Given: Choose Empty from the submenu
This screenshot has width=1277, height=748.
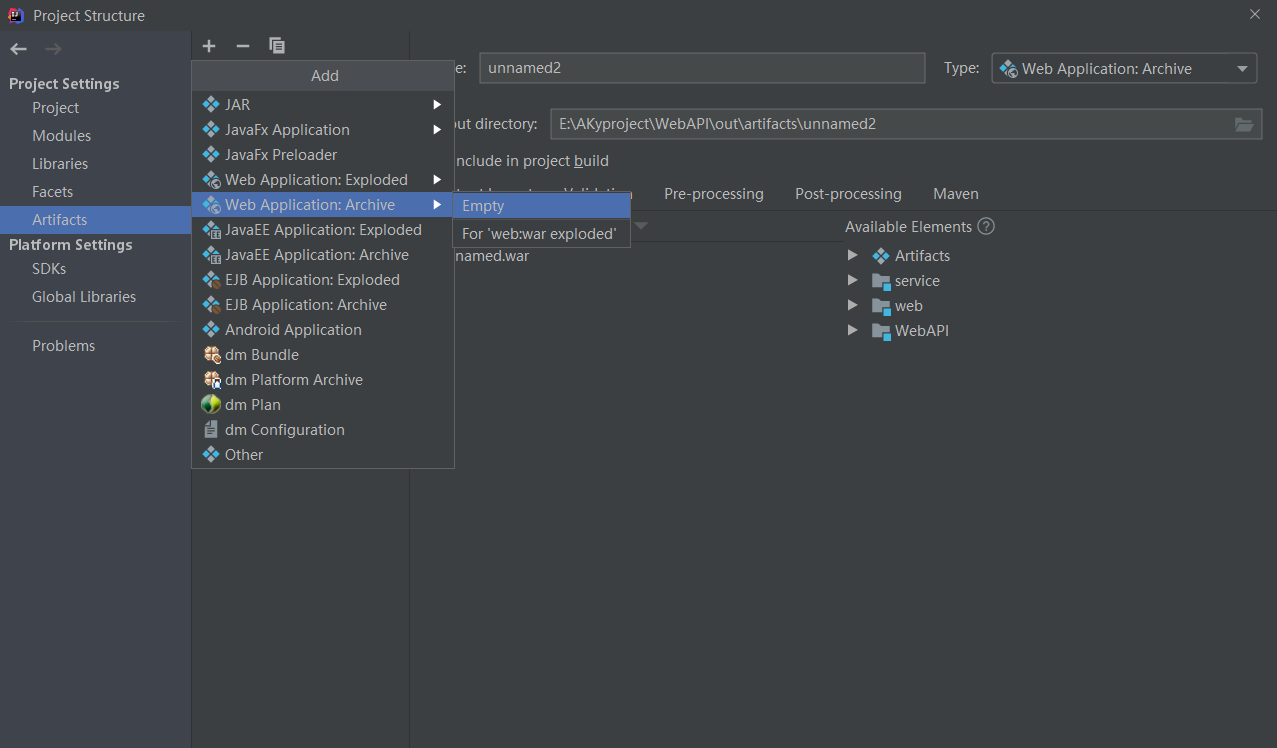Looking at the screenshot, I should [483, 206].
